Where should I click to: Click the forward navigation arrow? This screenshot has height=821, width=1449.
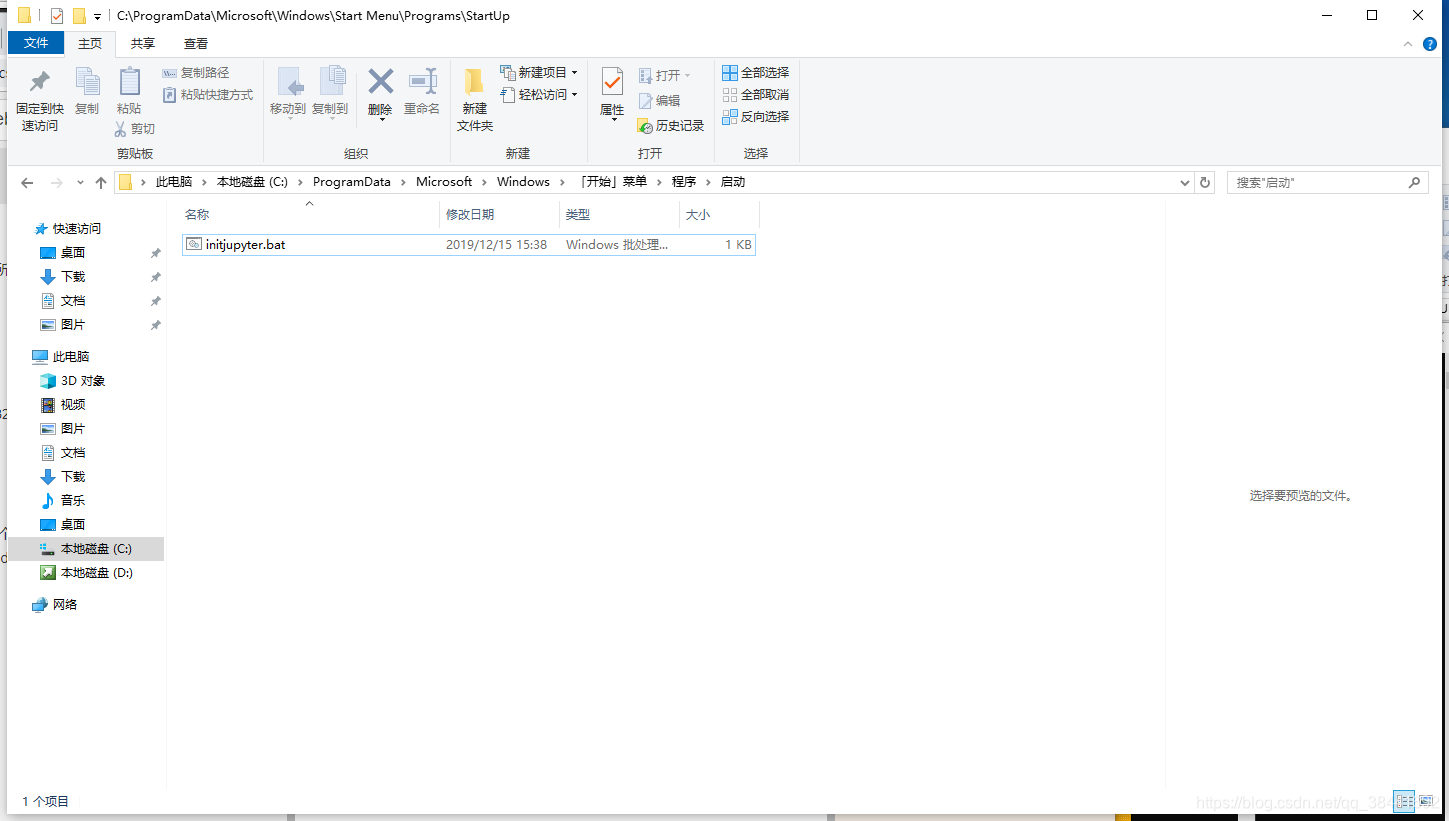tap(56, 183)
